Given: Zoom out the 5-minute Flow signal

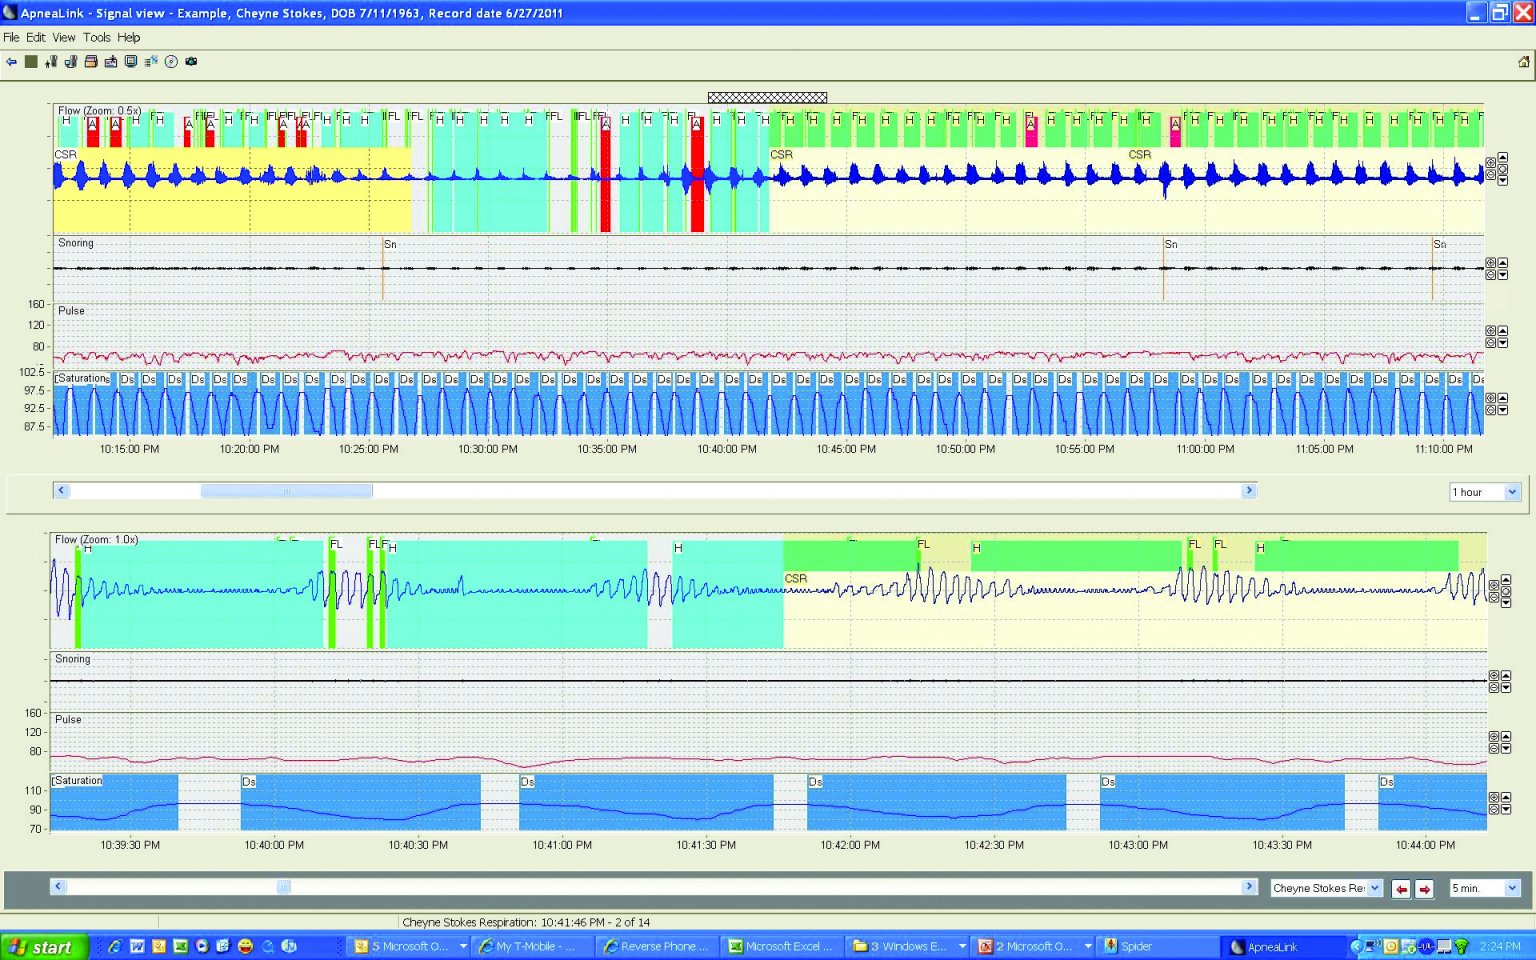Looking at the screenshot, I should 1494,597.
